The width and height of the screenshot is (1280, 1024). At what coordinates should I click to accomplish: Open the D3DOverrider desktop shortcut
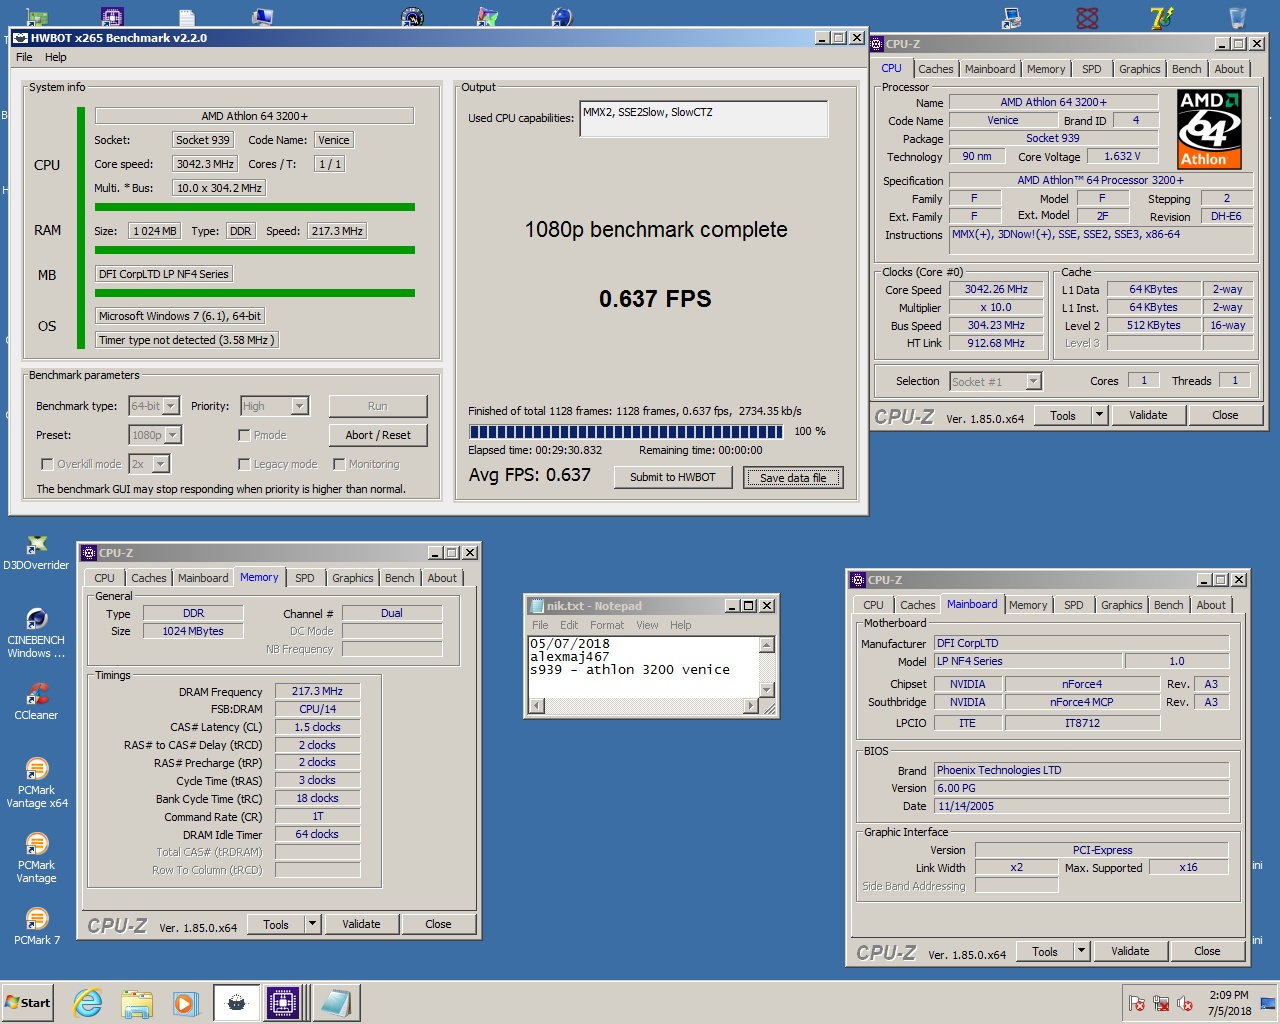[36, 553]
